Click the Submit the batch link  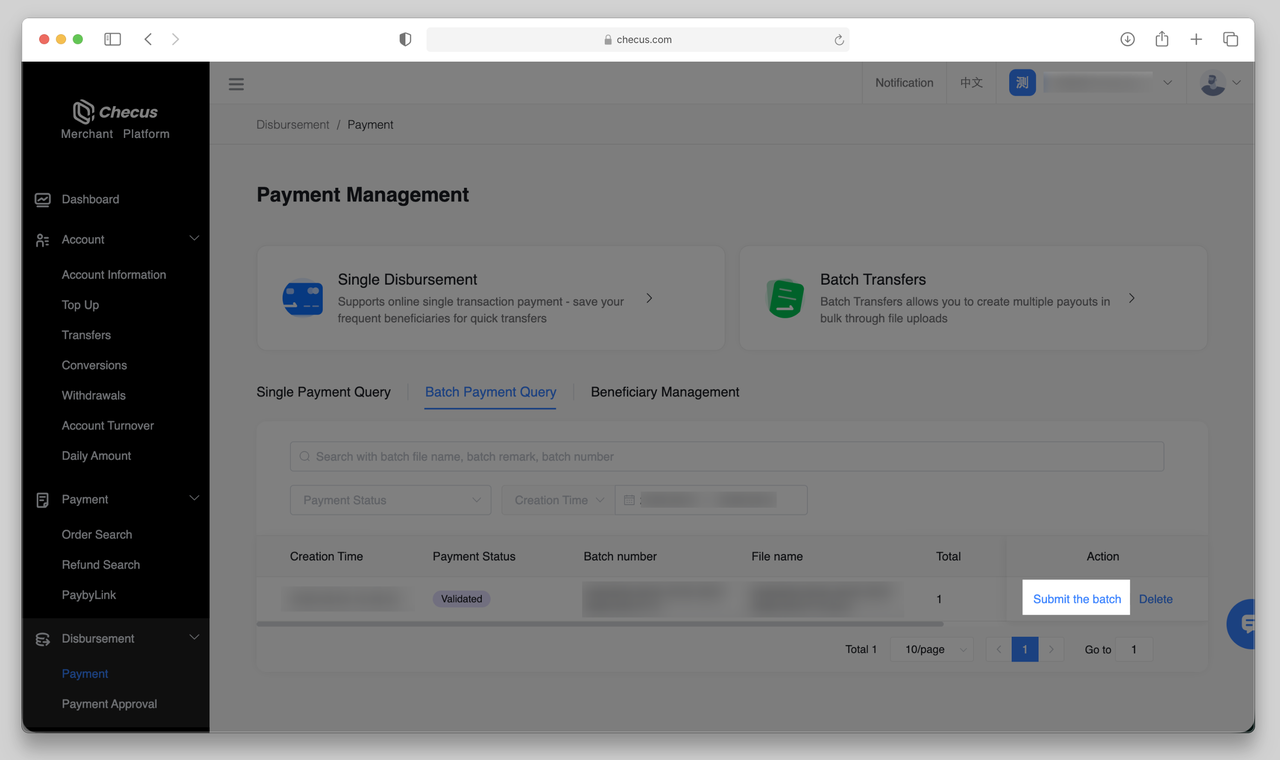click(x=1077, y=599)
